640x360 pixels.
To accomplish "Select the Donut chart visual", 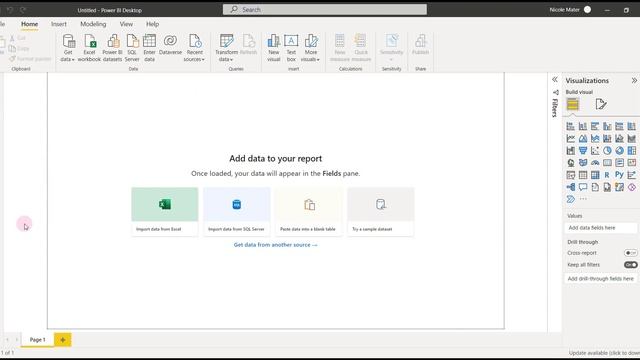I will coord(620,151).
